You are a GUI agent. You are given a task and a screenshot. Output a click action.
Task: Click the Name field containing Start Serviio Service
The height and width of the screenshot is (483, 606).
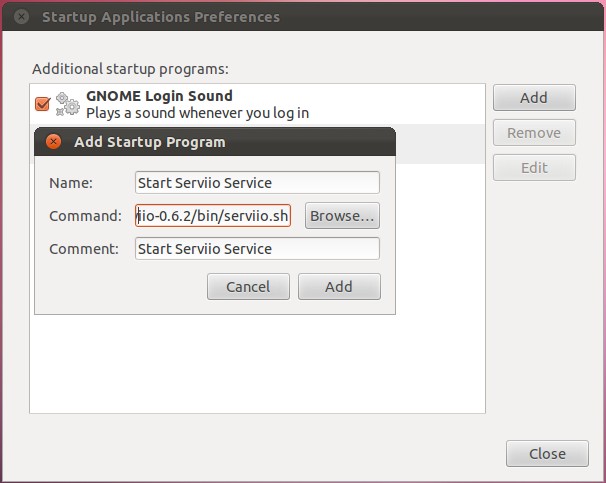coord(257,182)
